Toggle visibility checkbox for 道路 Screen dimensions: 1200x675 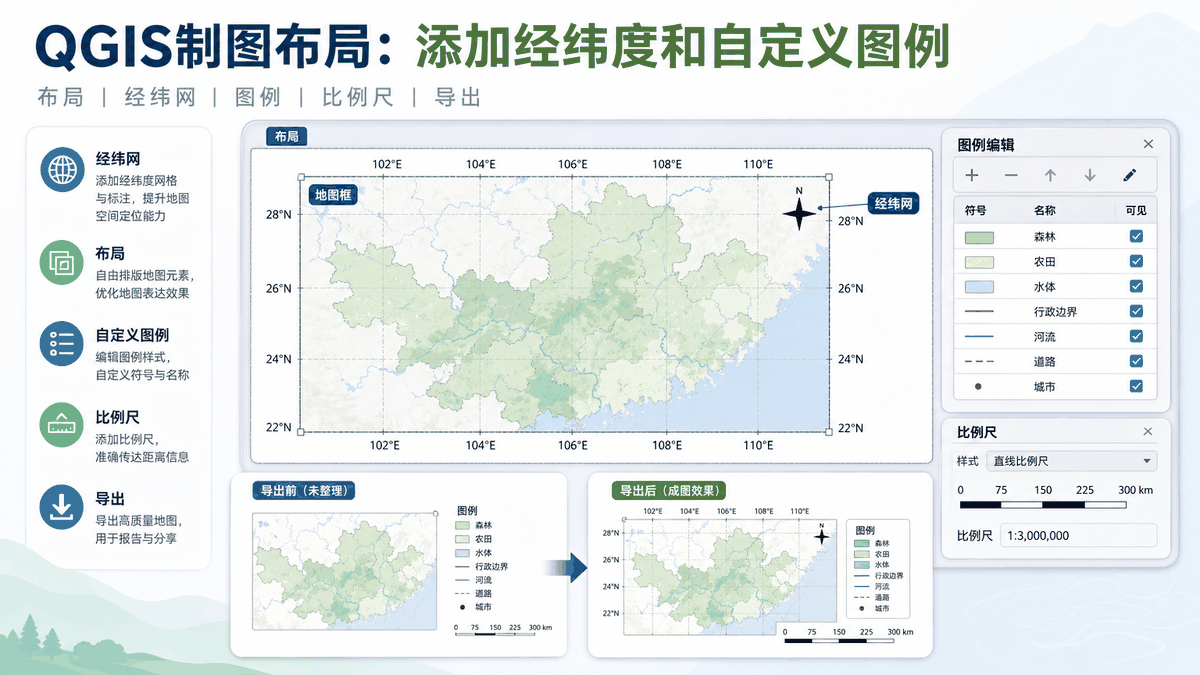point(1136,361)
